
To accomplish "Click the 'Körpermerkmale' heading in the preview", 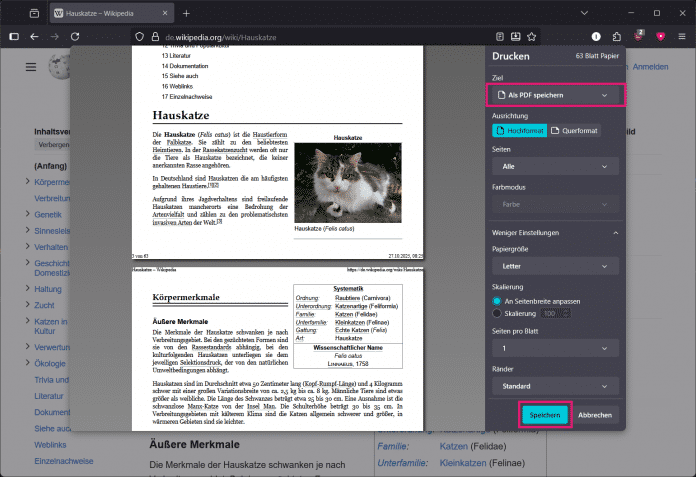I will (x=186, y=297).
